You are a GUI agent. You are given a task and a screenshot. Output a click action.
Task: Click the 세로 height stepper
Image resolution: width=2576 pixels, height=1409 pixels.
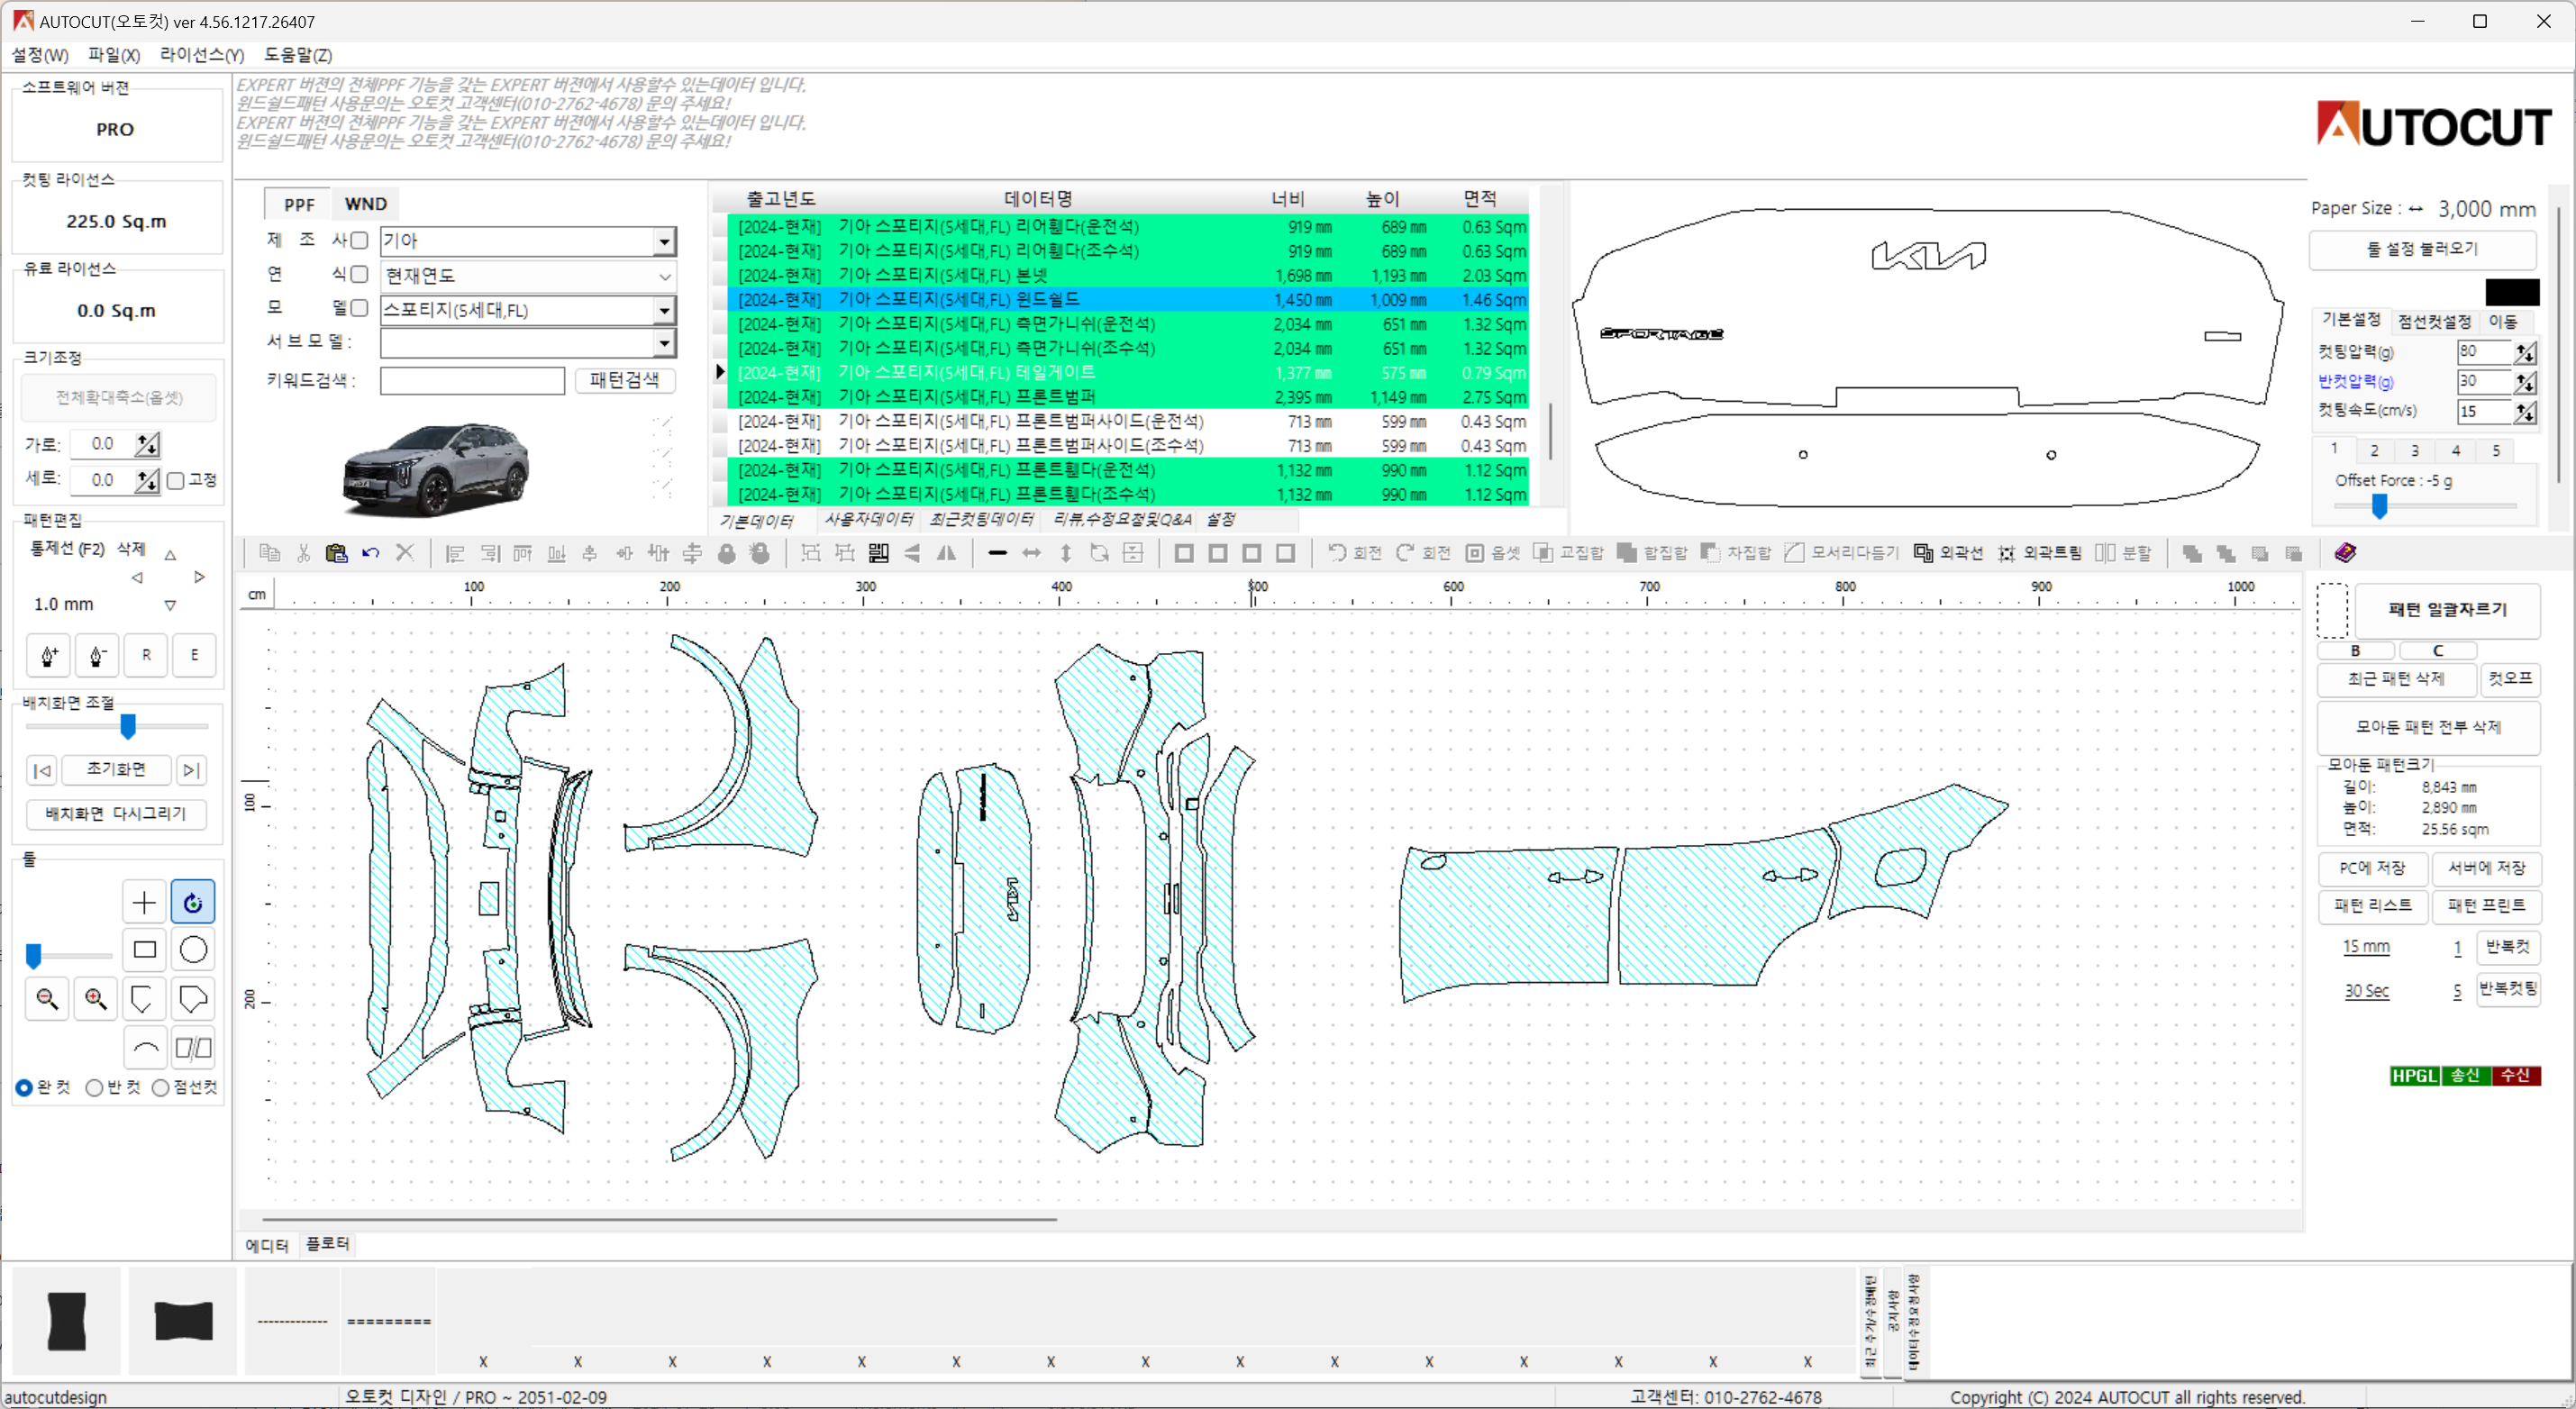tap(147, 481)
